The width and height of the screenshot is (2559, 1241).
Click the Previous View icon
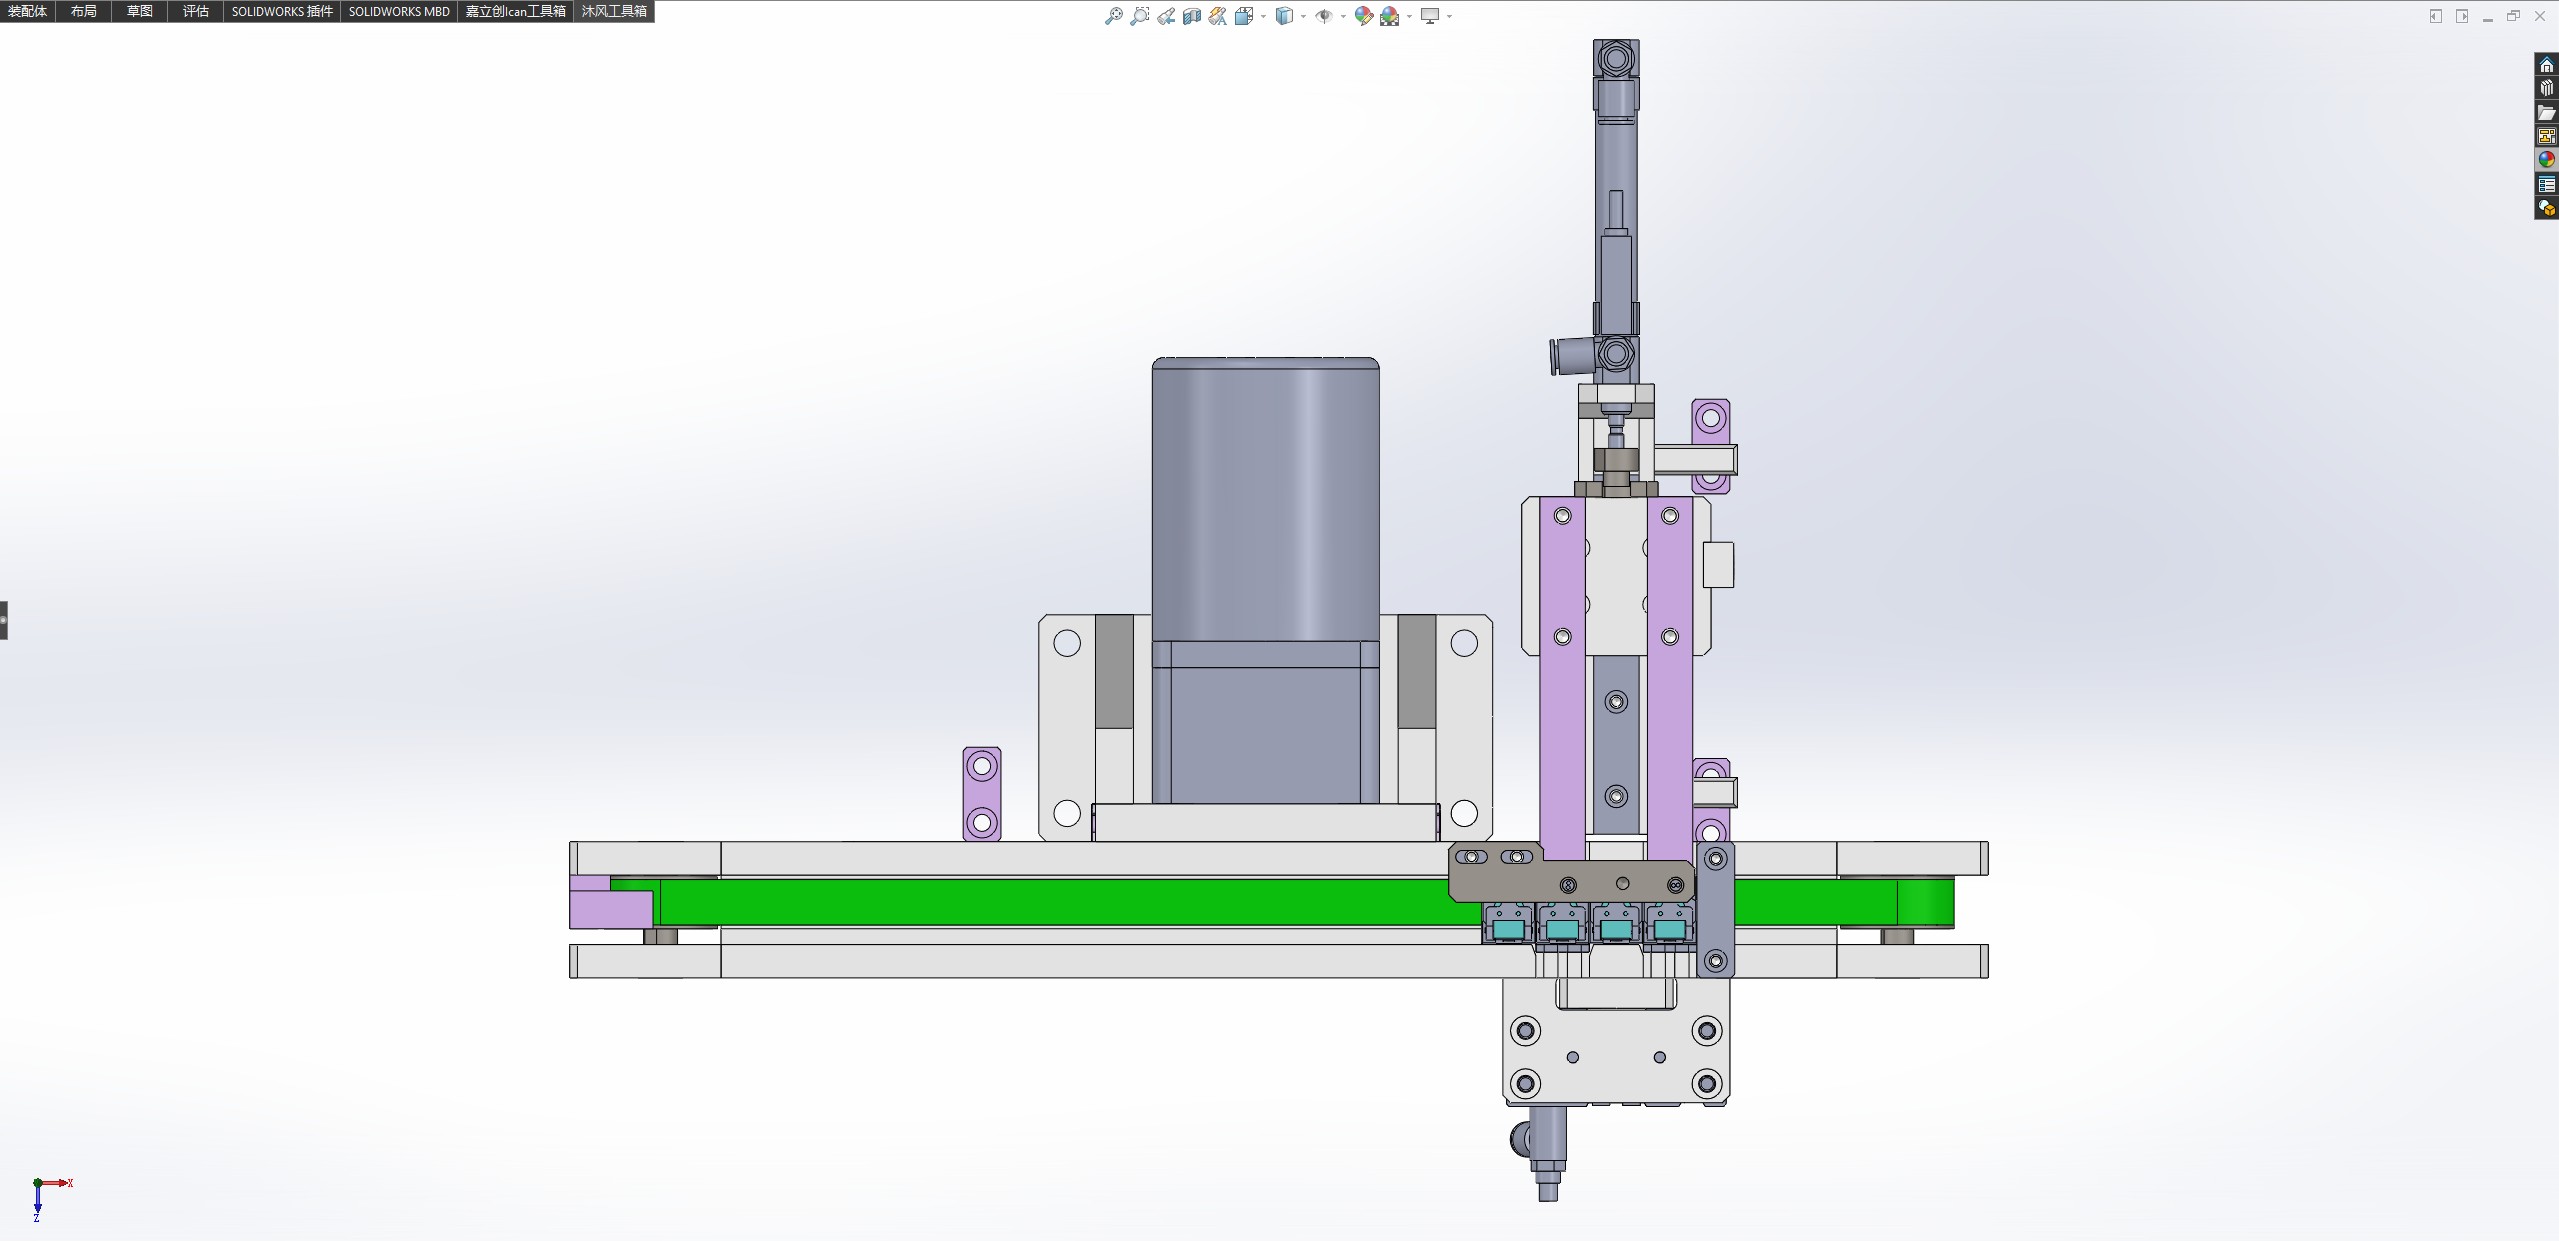[1166, 16]
